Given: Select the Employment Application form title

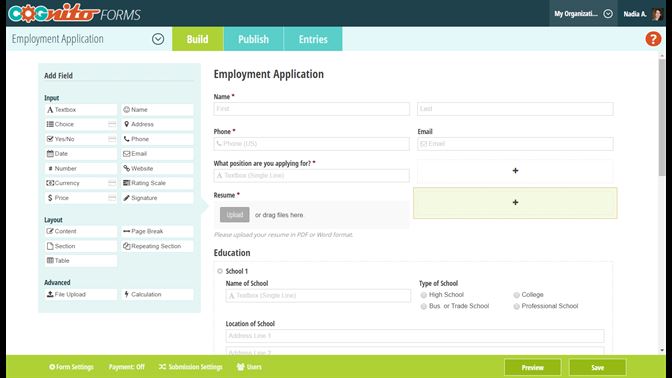Looking at the screenshot, I should [x=269, y=74].
